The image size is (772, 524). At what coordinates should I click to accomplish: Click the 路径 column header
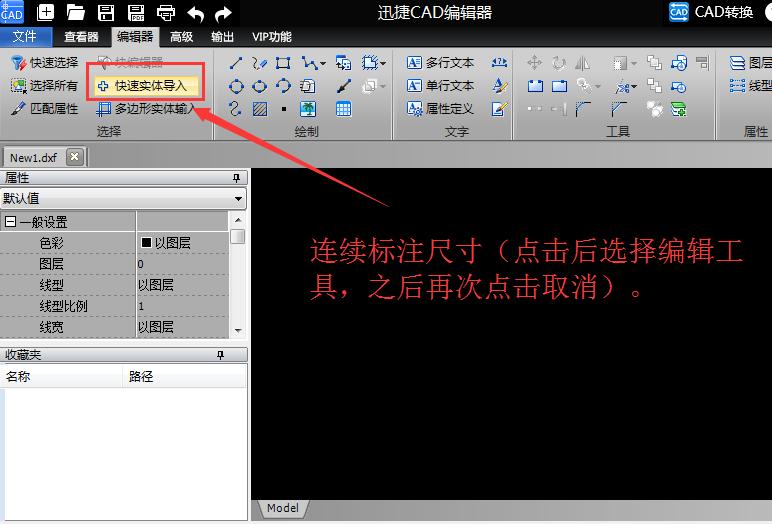tap(184, 376)
